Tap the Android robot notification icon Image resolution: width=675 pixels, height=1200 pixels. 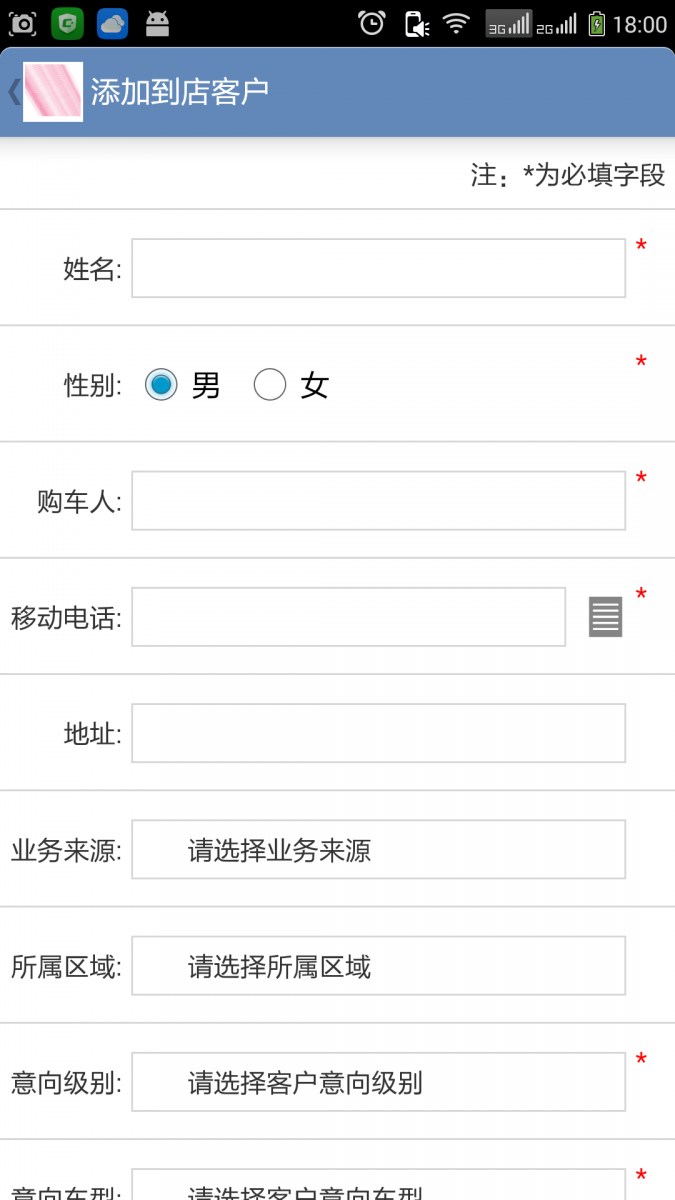157,24
